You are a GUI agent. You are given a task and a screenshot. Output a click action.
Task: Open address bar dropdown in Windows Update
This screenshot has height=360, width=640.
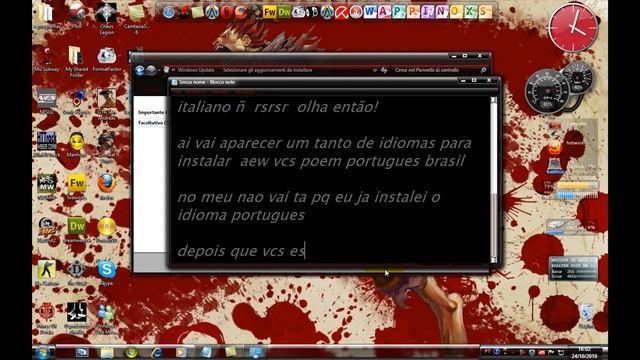(x=375, y=70)
